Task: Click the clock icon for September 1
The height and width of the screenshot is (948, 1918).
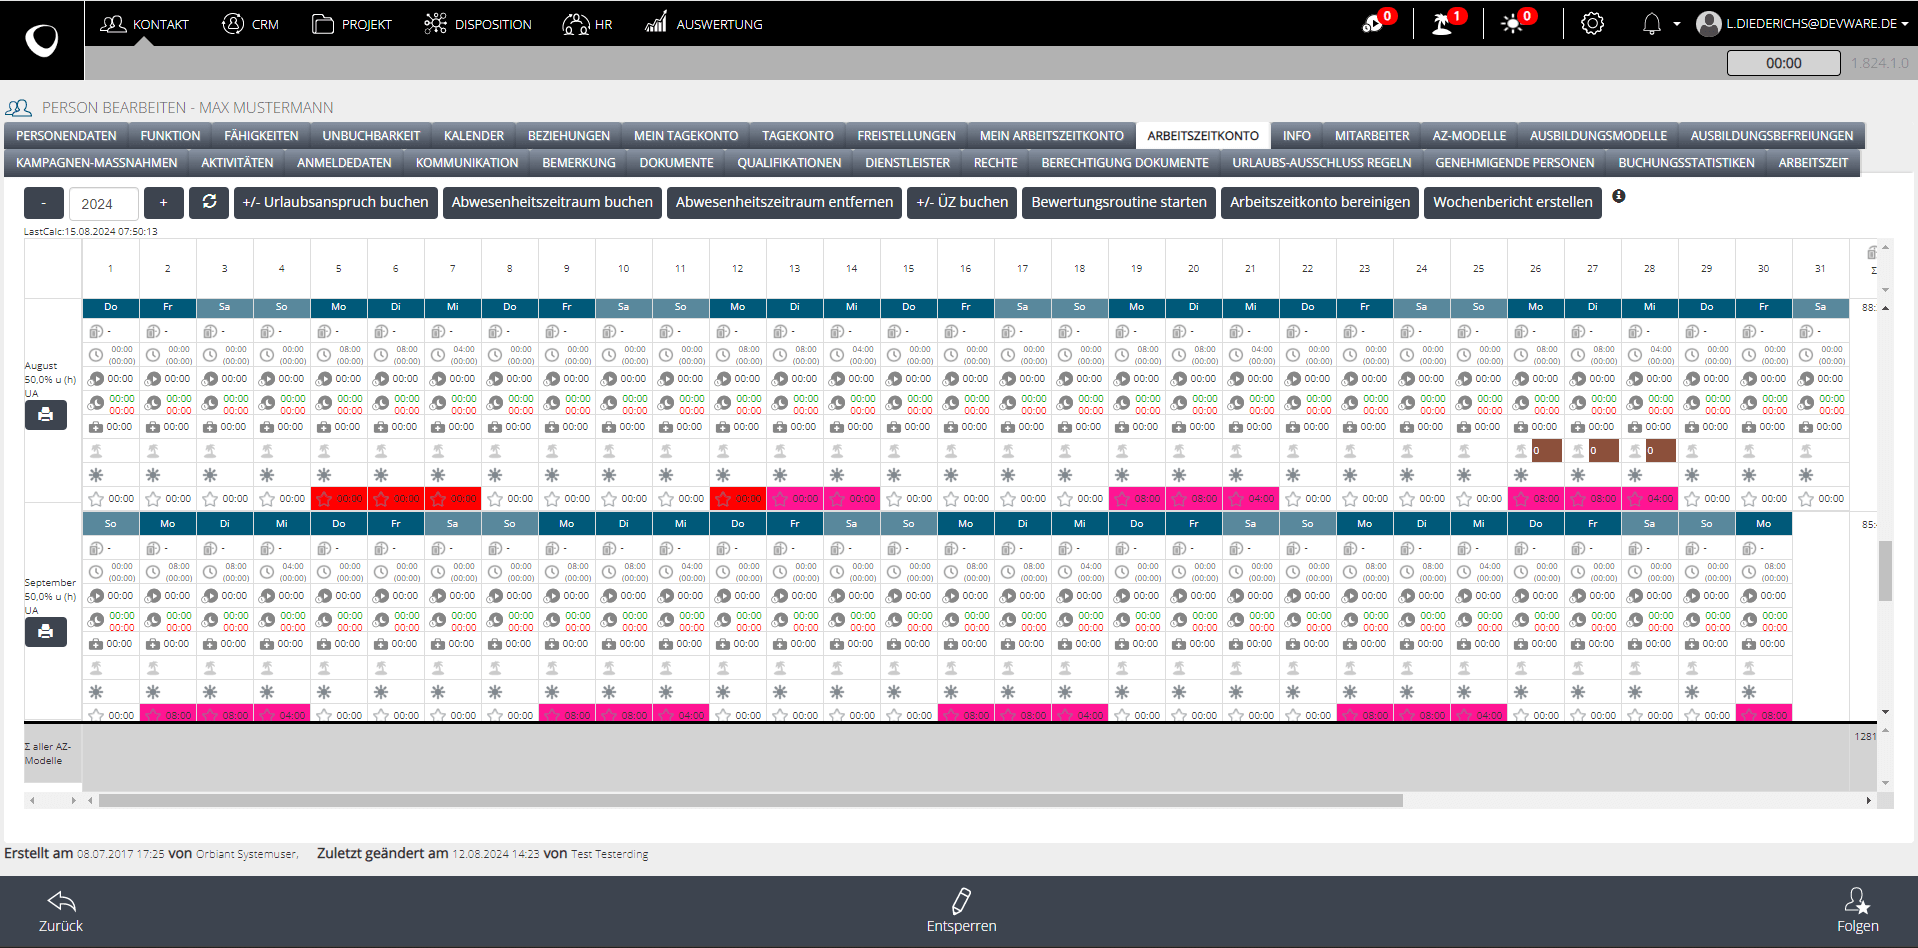Action: (x=96, y=572)
